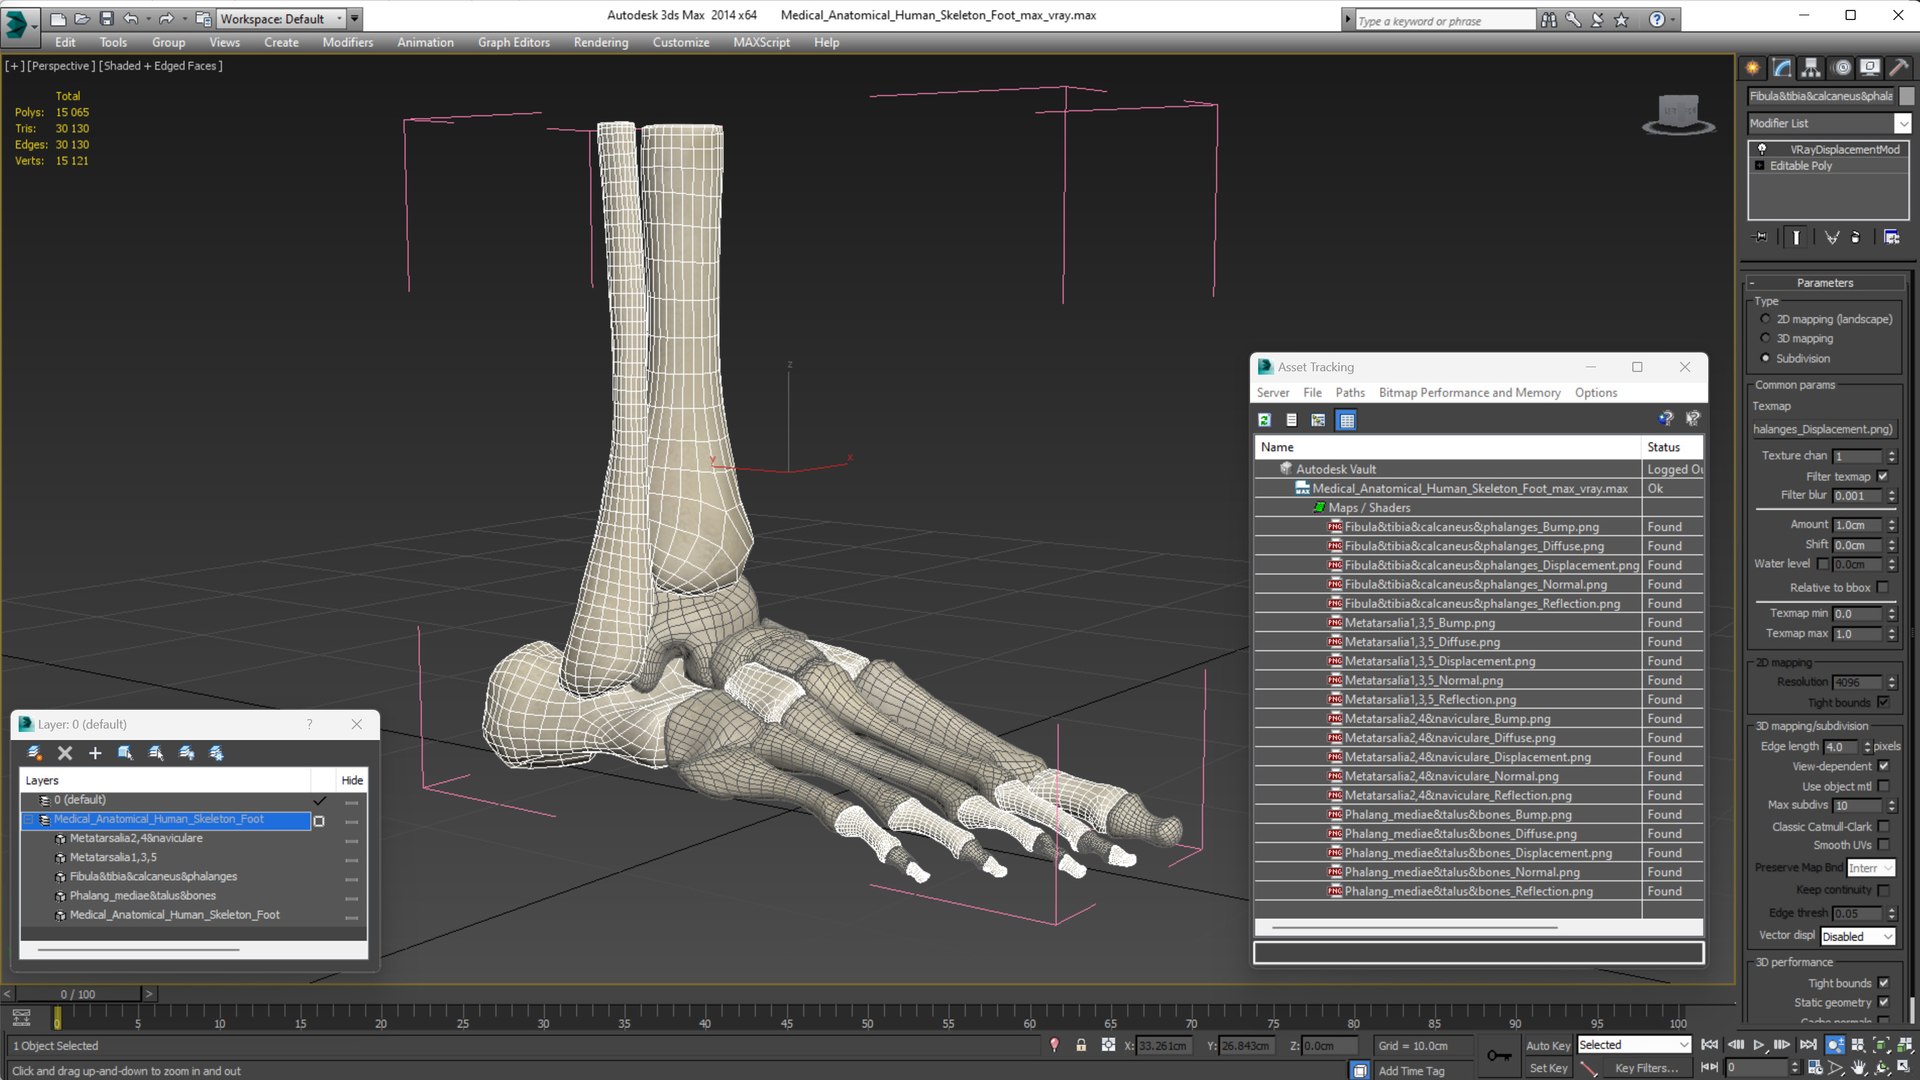
Task: Open the Modifiers menu
Action: [x=347, y=42]
